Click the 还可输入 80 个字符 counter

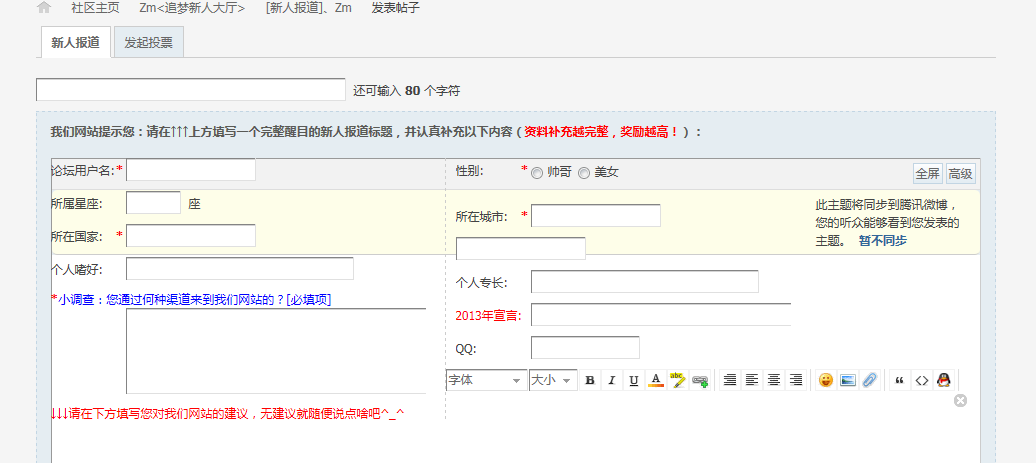[406, 91]
